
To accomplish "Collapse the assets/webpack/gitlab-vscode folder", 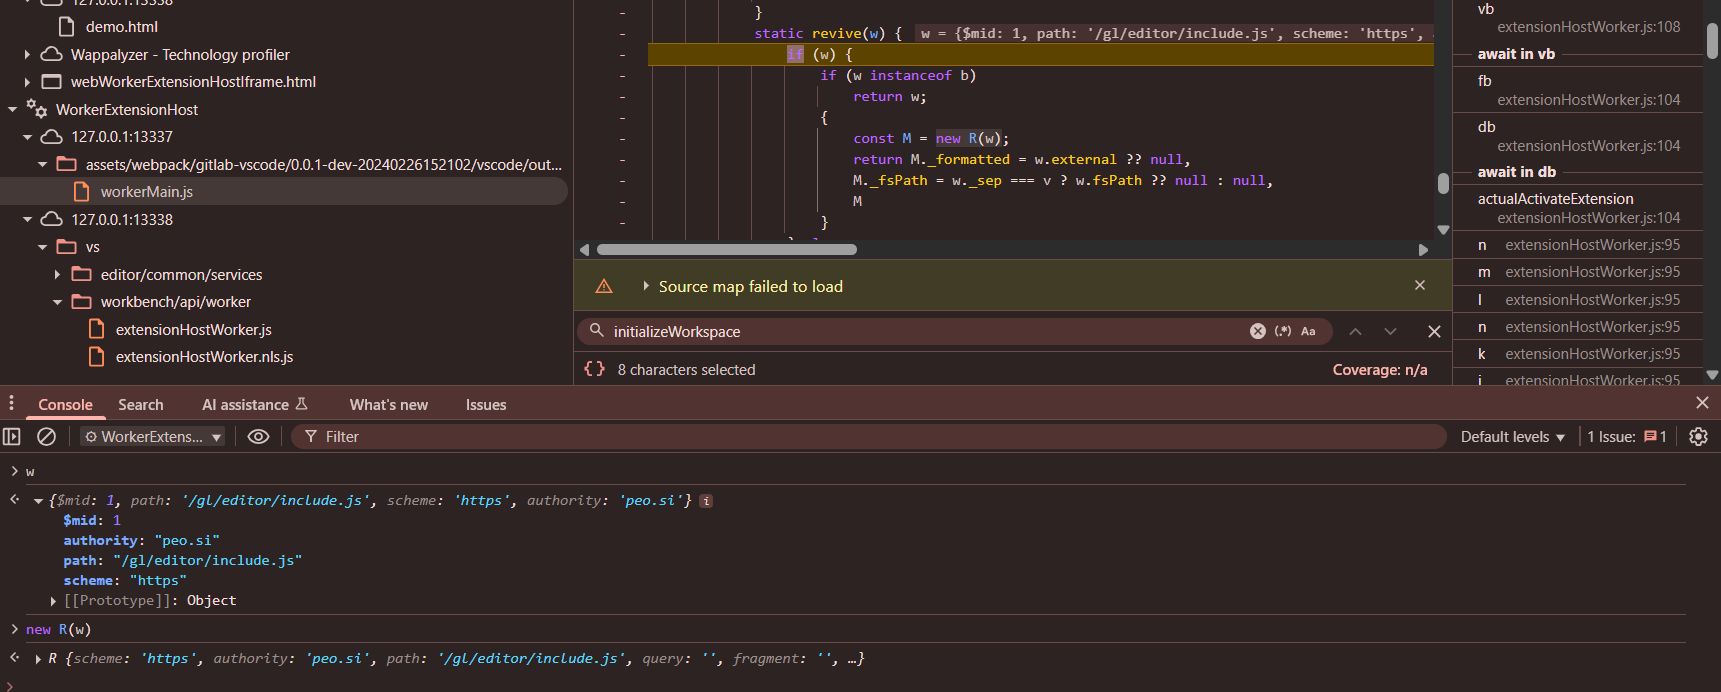I will (x=42, y=164).
